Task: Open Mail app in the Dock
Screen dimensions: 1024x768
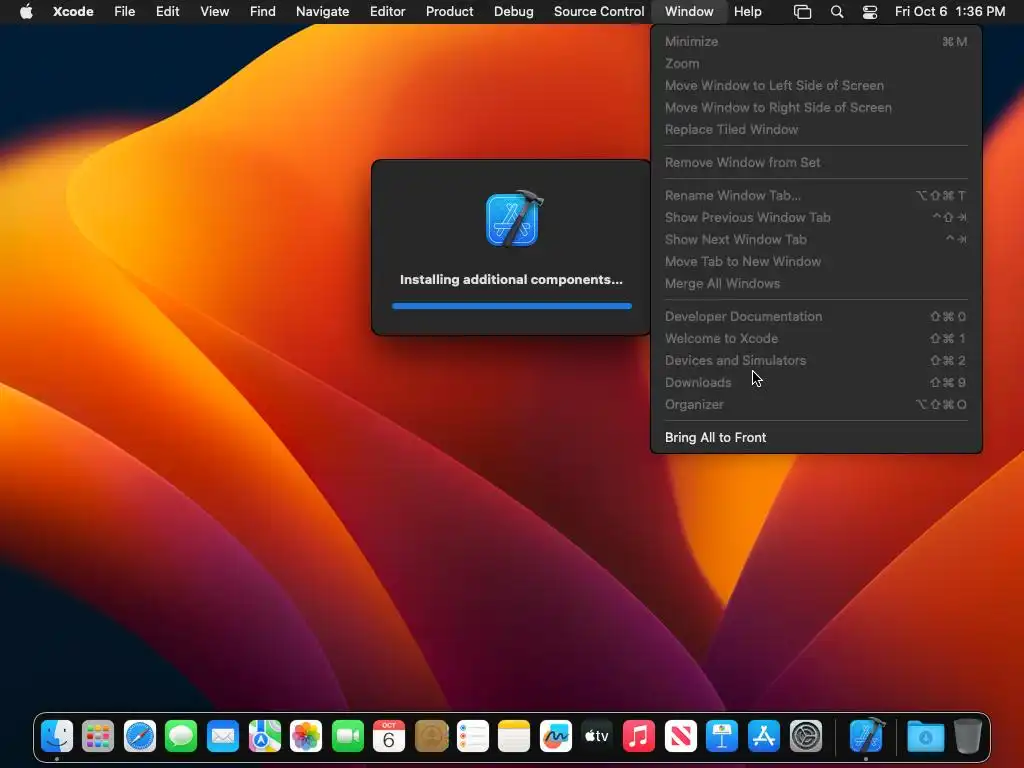Action: (x=223, y=737)
